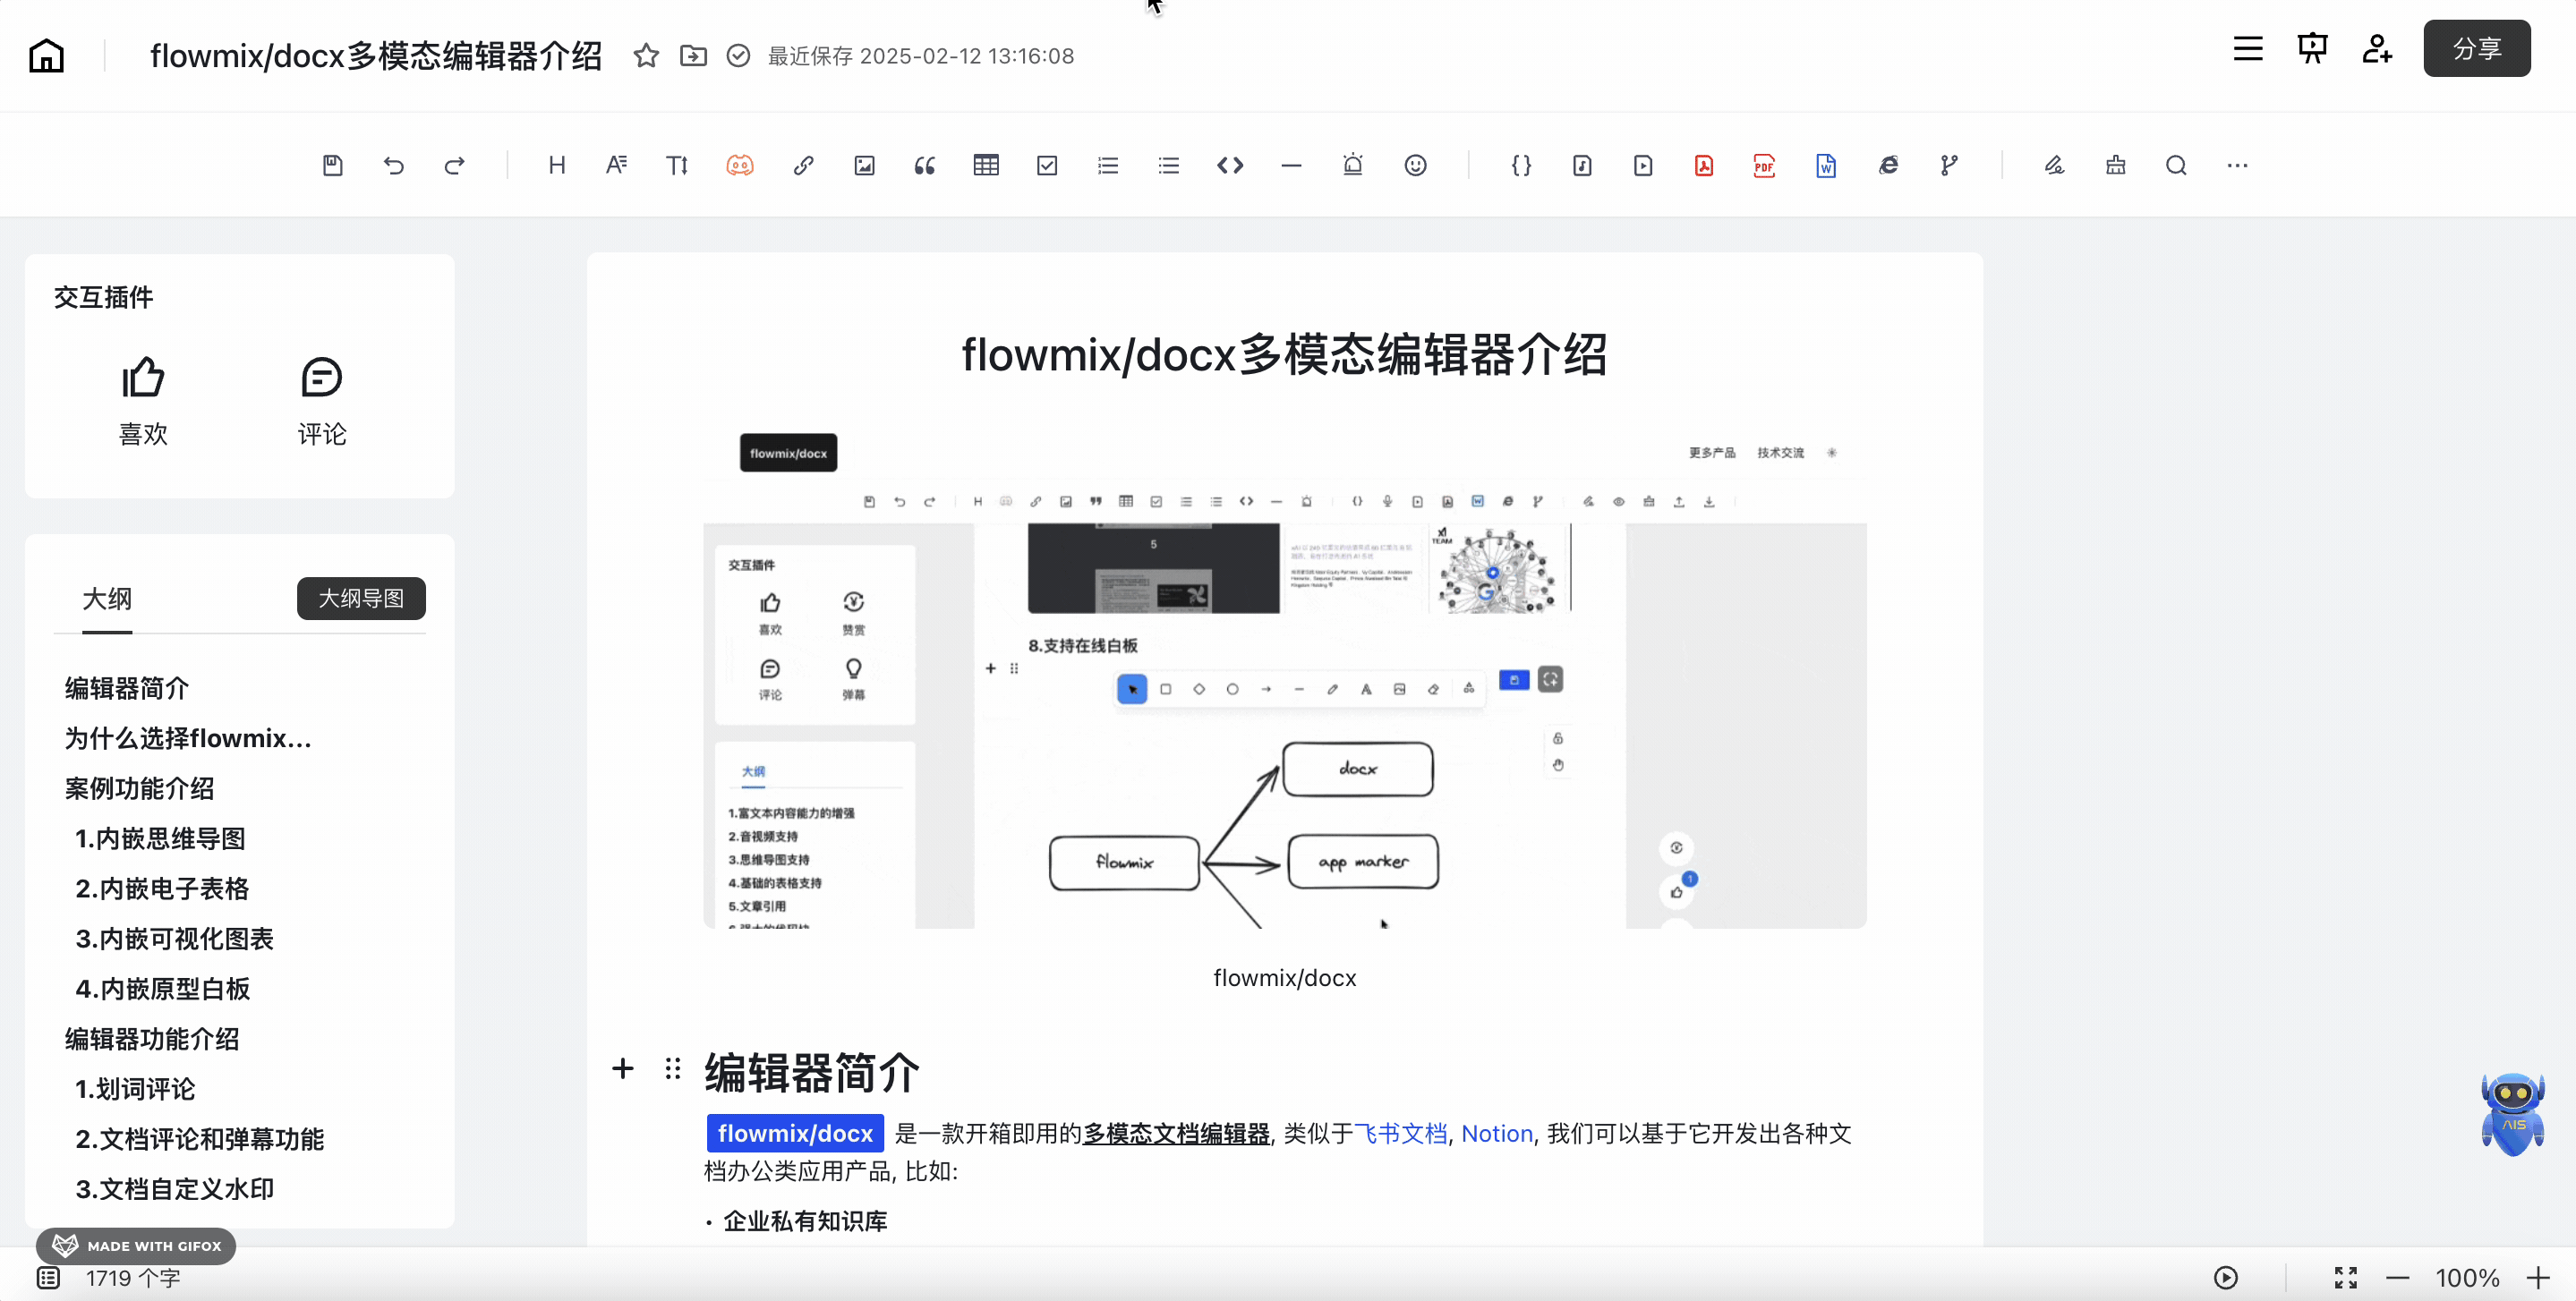Jump to 为什么选择flowmix... outline item
Image resolution: width=2576 pixels, height=1301 pixels.
(188, 738)
